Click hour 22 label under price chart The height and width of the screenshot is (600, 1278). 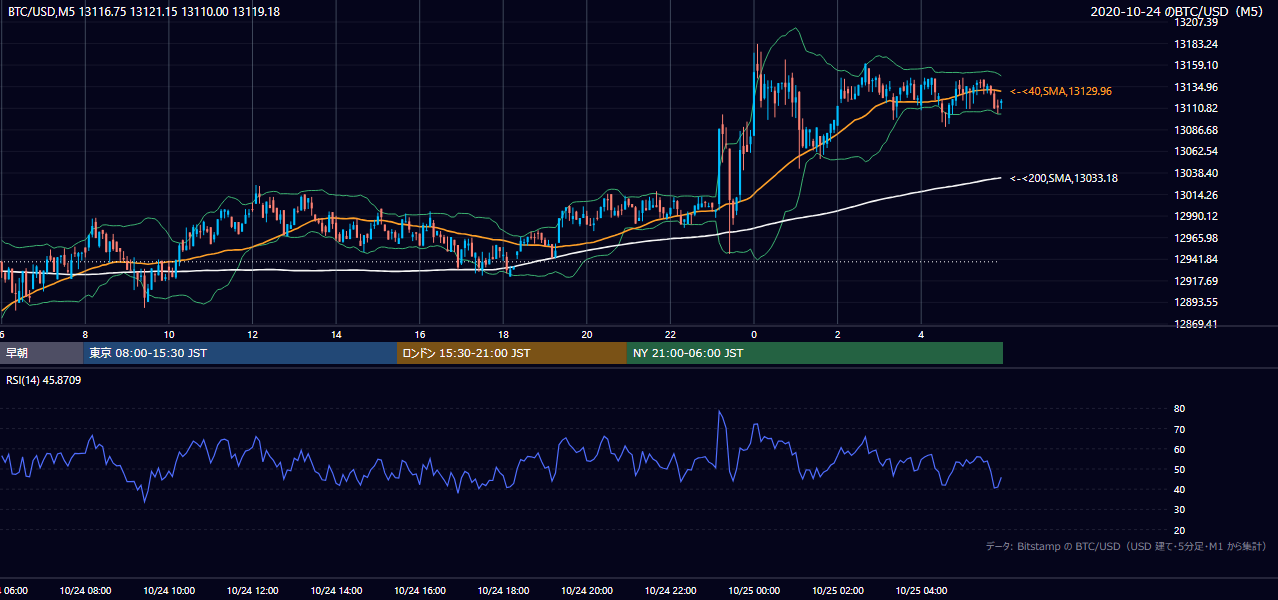670,334
